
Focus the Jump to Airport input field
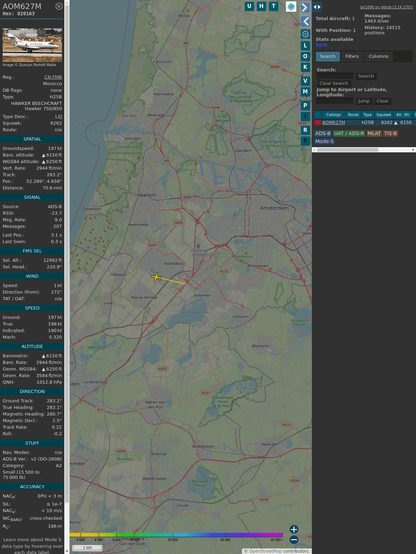(335, 101)
